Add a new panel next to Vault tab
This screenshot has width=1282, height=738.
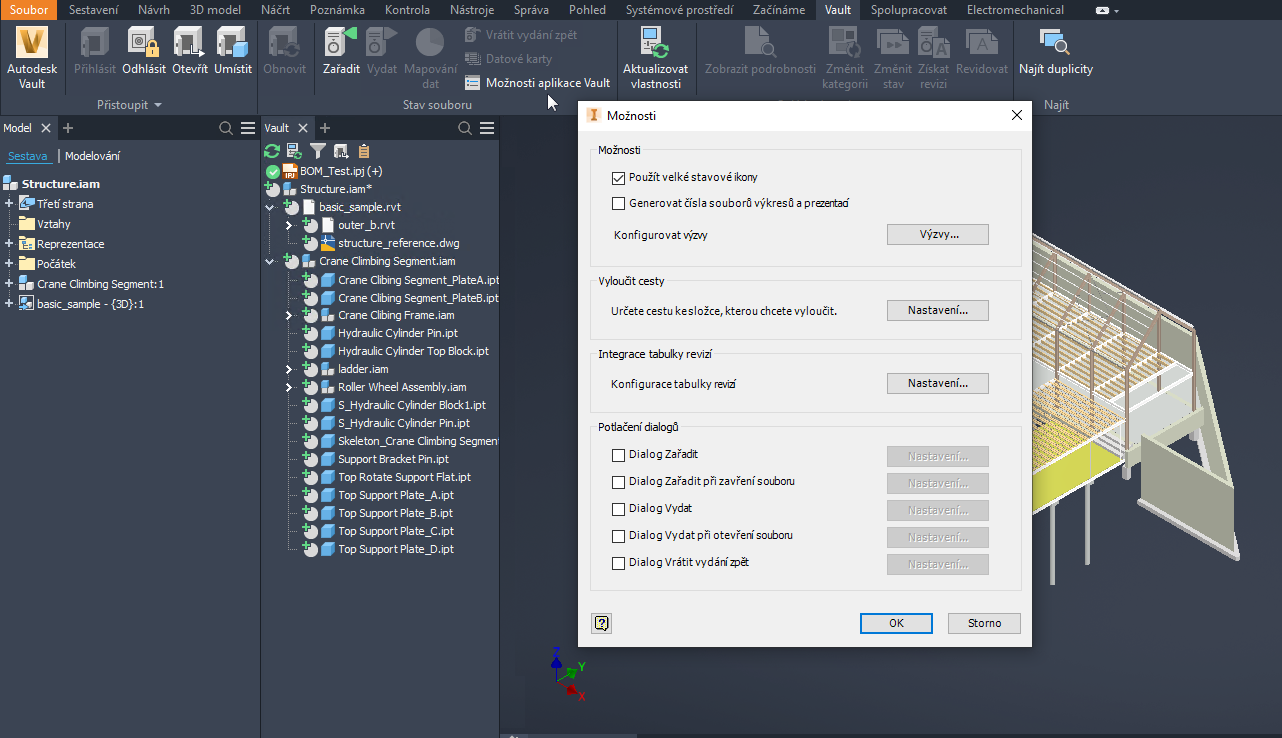coord(325,128)
